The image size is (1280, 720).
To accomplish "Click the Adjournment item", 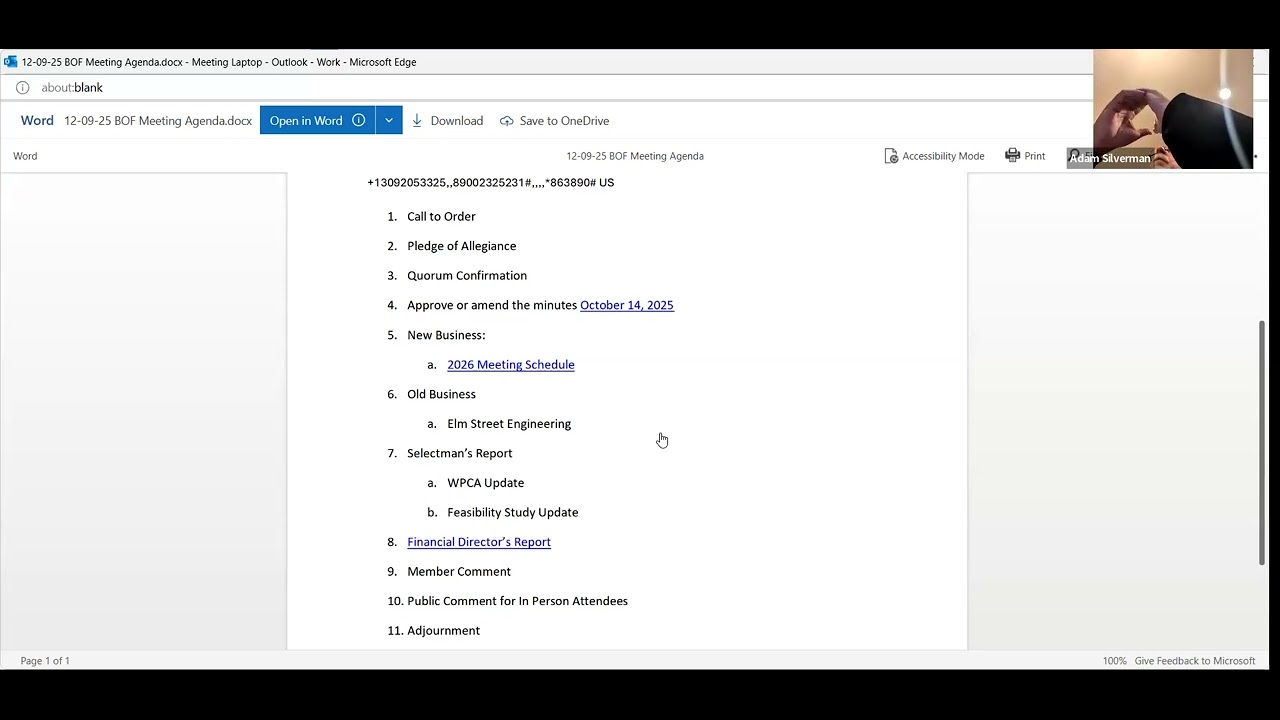I will 444,631.
